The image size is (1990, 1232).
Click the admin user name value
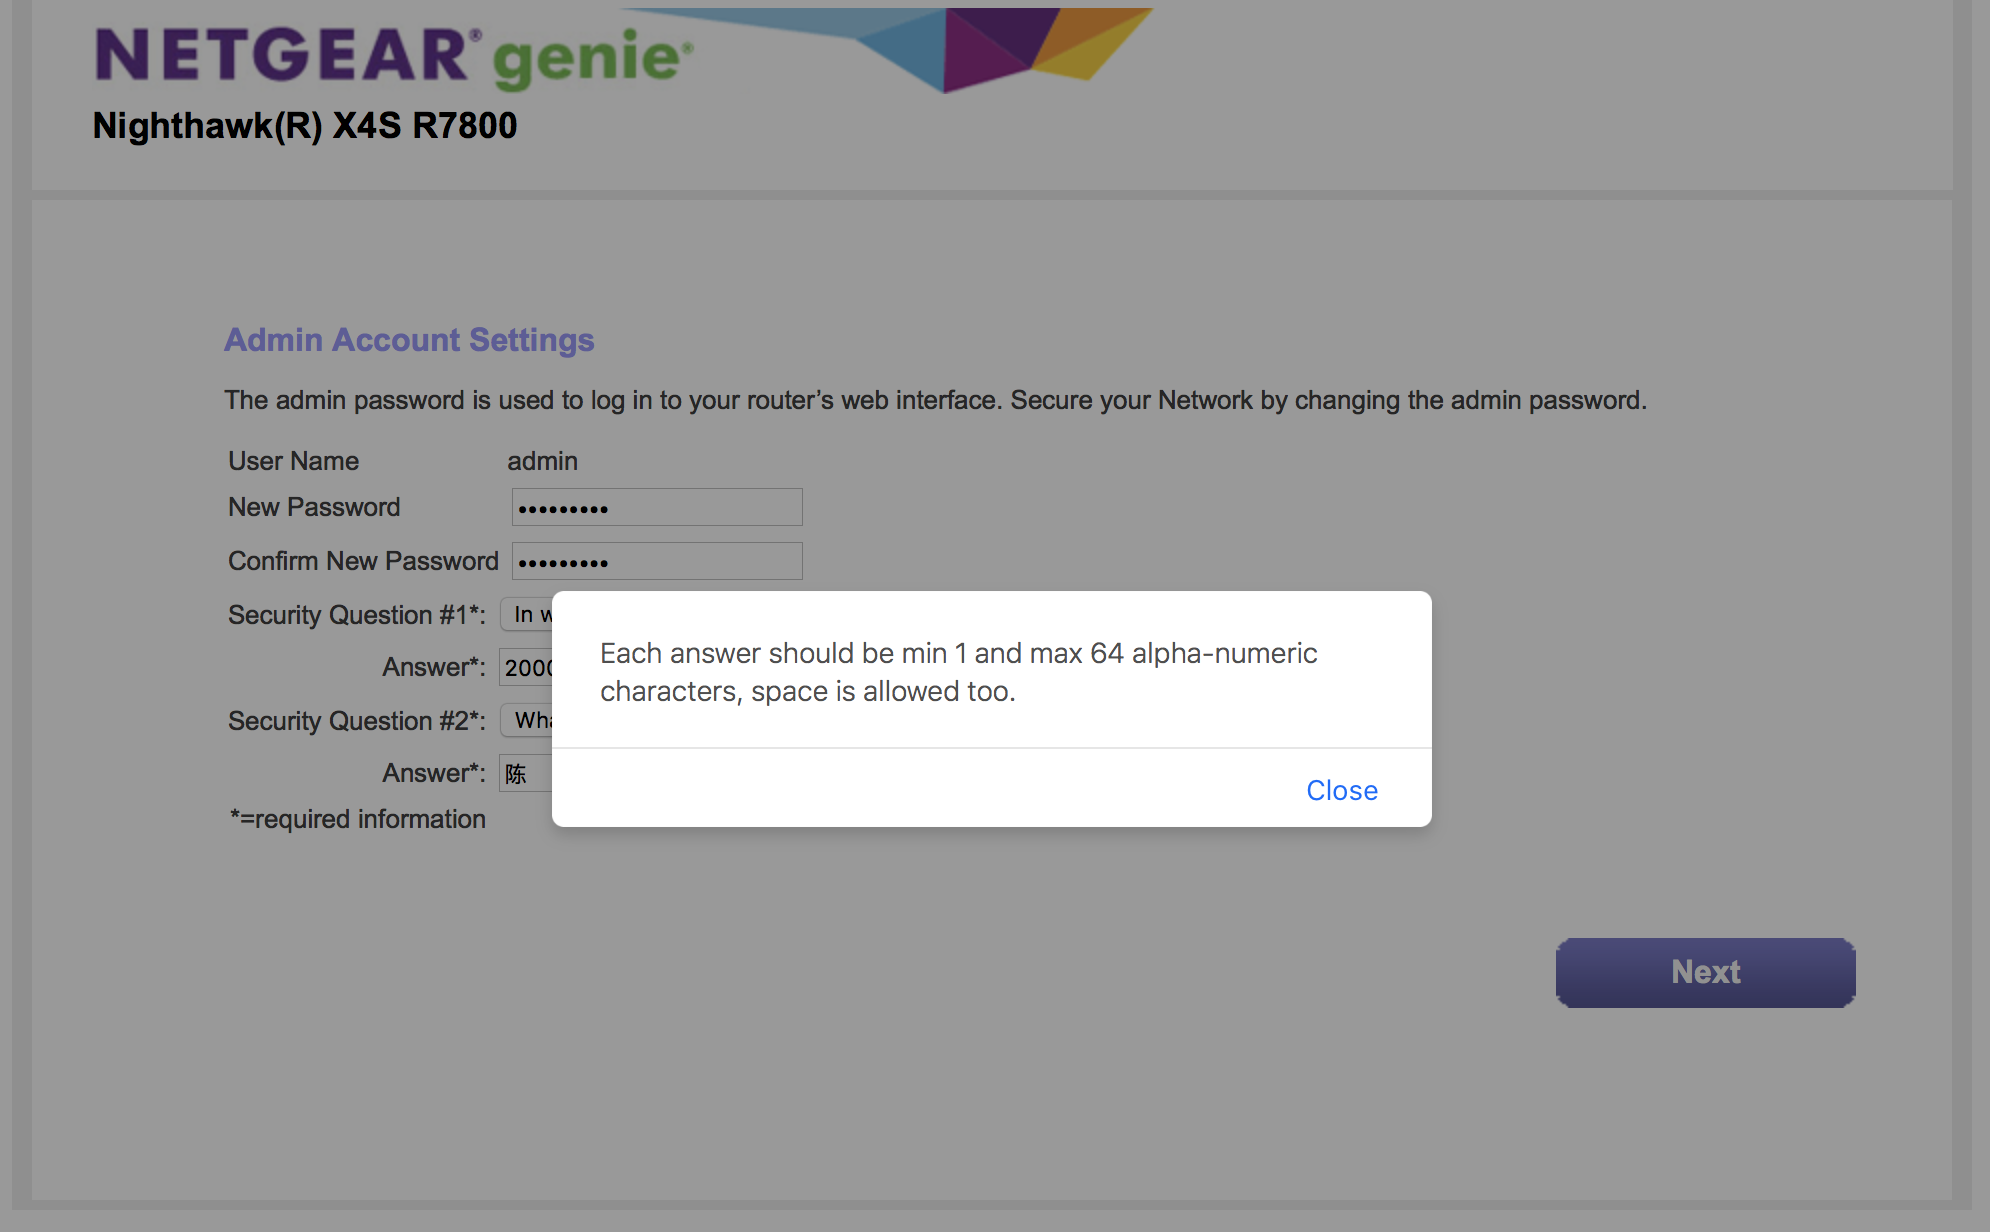(x=542, y=461)
